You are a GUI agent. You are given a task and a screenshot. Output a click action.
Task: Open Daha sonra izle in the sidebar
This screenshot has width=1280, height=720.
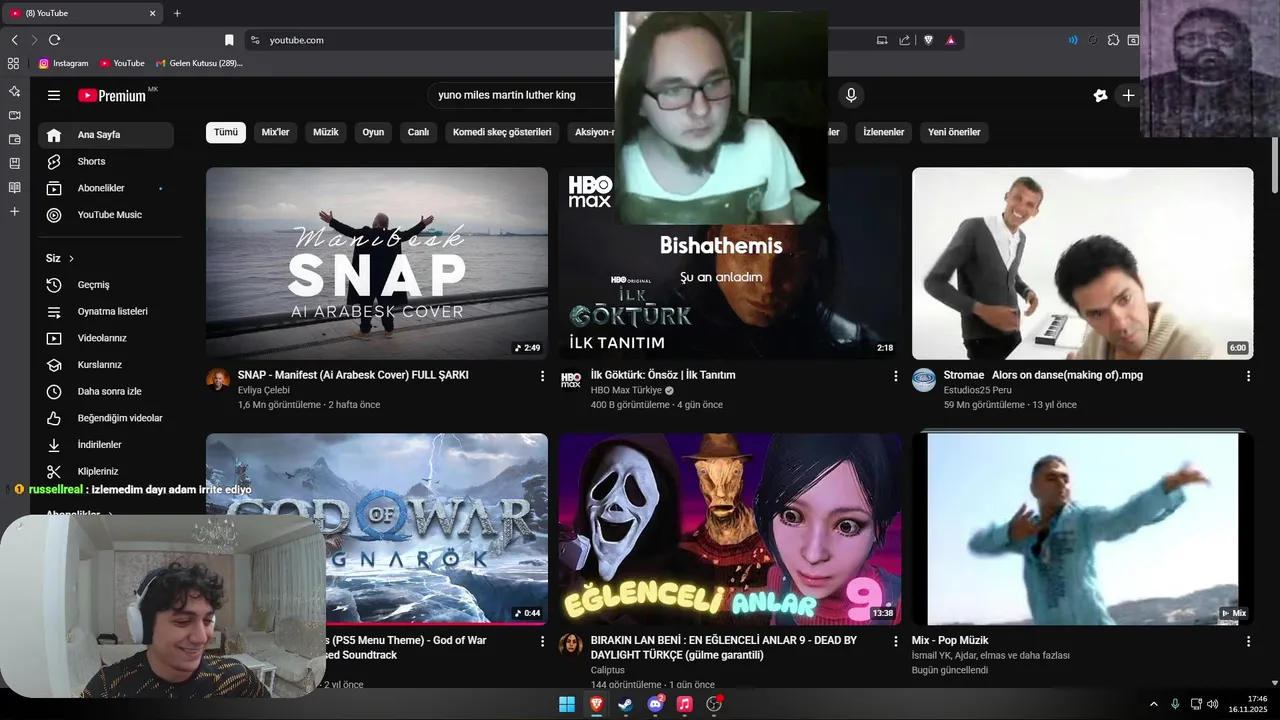106,391
